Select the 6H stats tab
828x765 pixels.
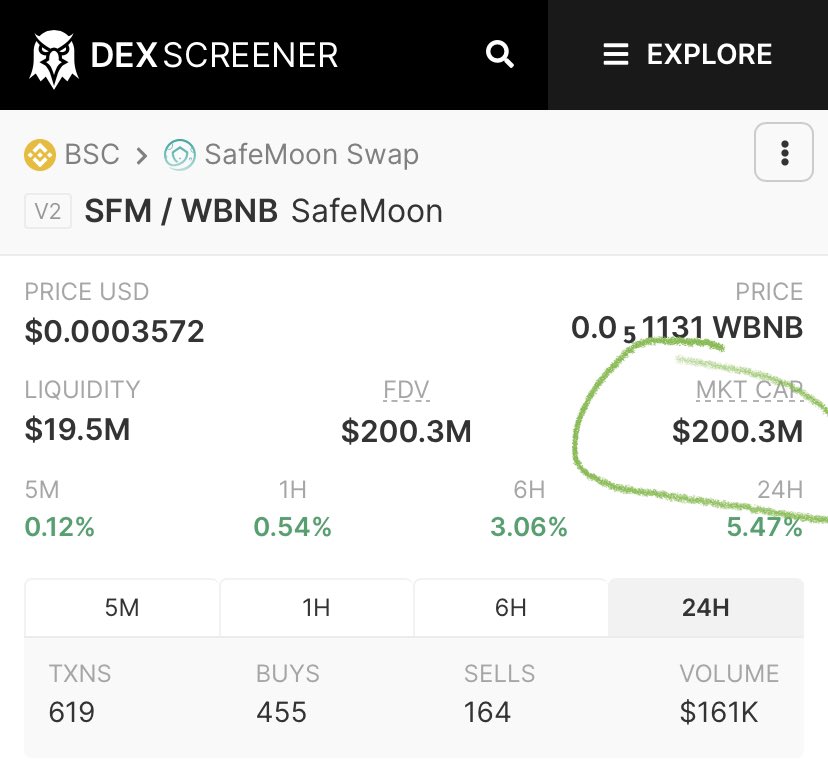[511, 608]
